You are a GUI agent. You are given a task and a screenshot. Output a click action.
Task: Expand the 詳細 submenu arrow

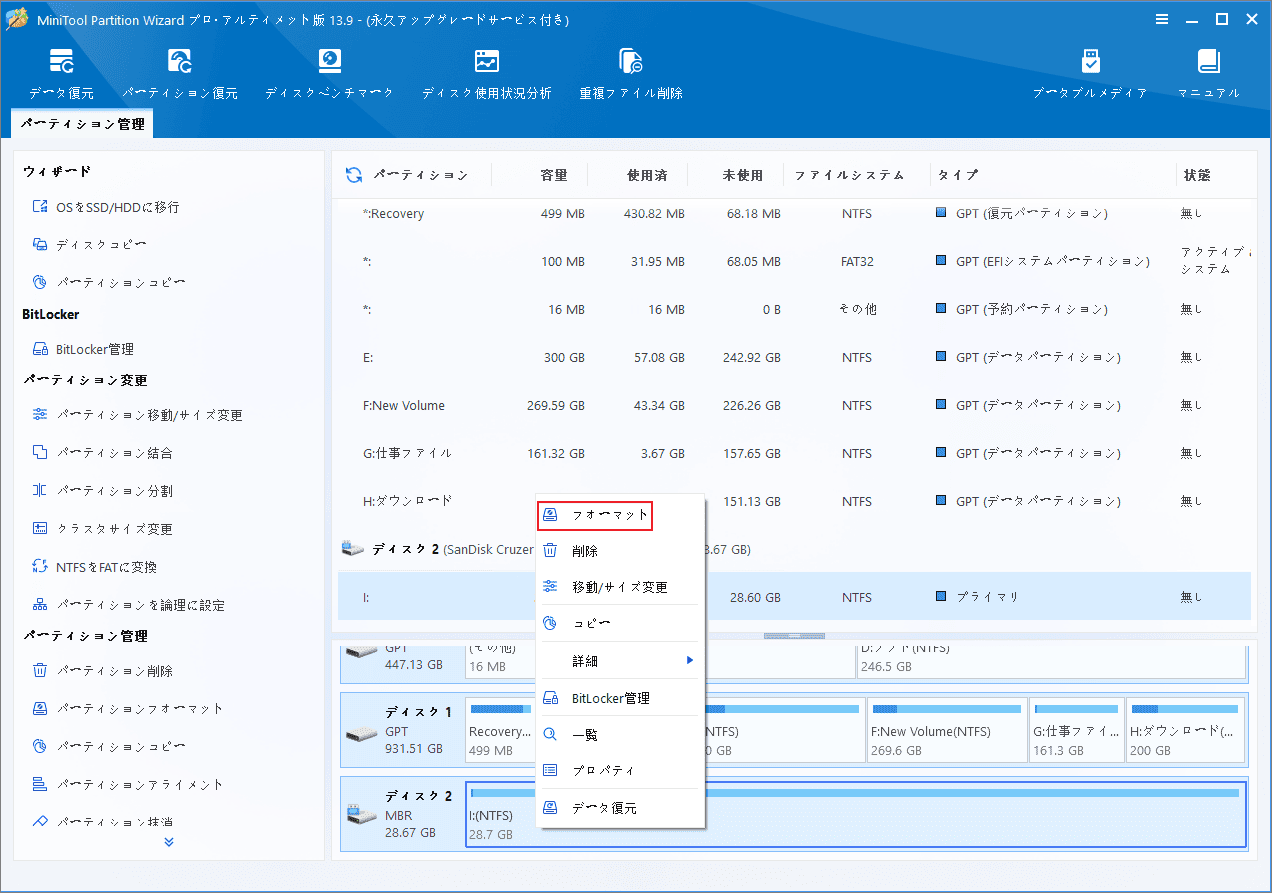pos(689,661)
